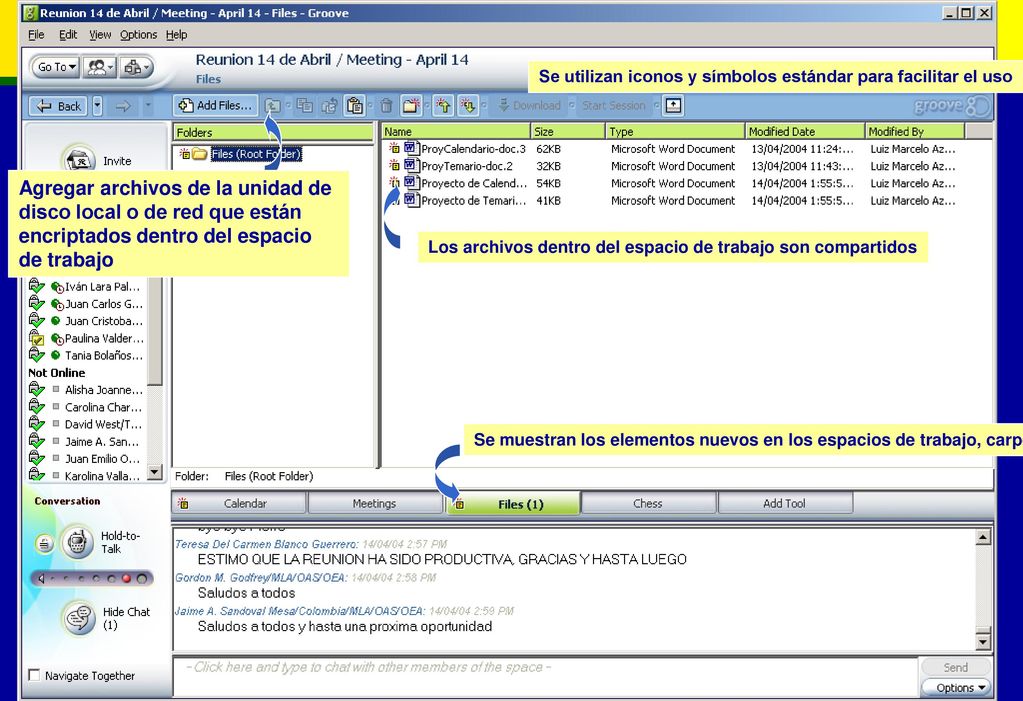Select member Tania Bolaños...
The image size is (1023, 701).
point(103,355)
